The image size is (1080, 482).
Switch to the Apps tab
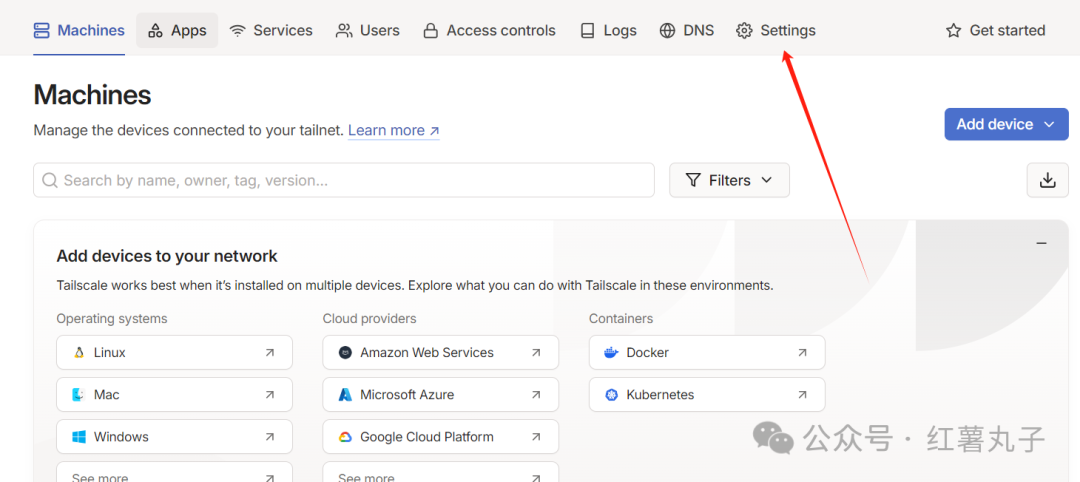(x=177, y=30)
